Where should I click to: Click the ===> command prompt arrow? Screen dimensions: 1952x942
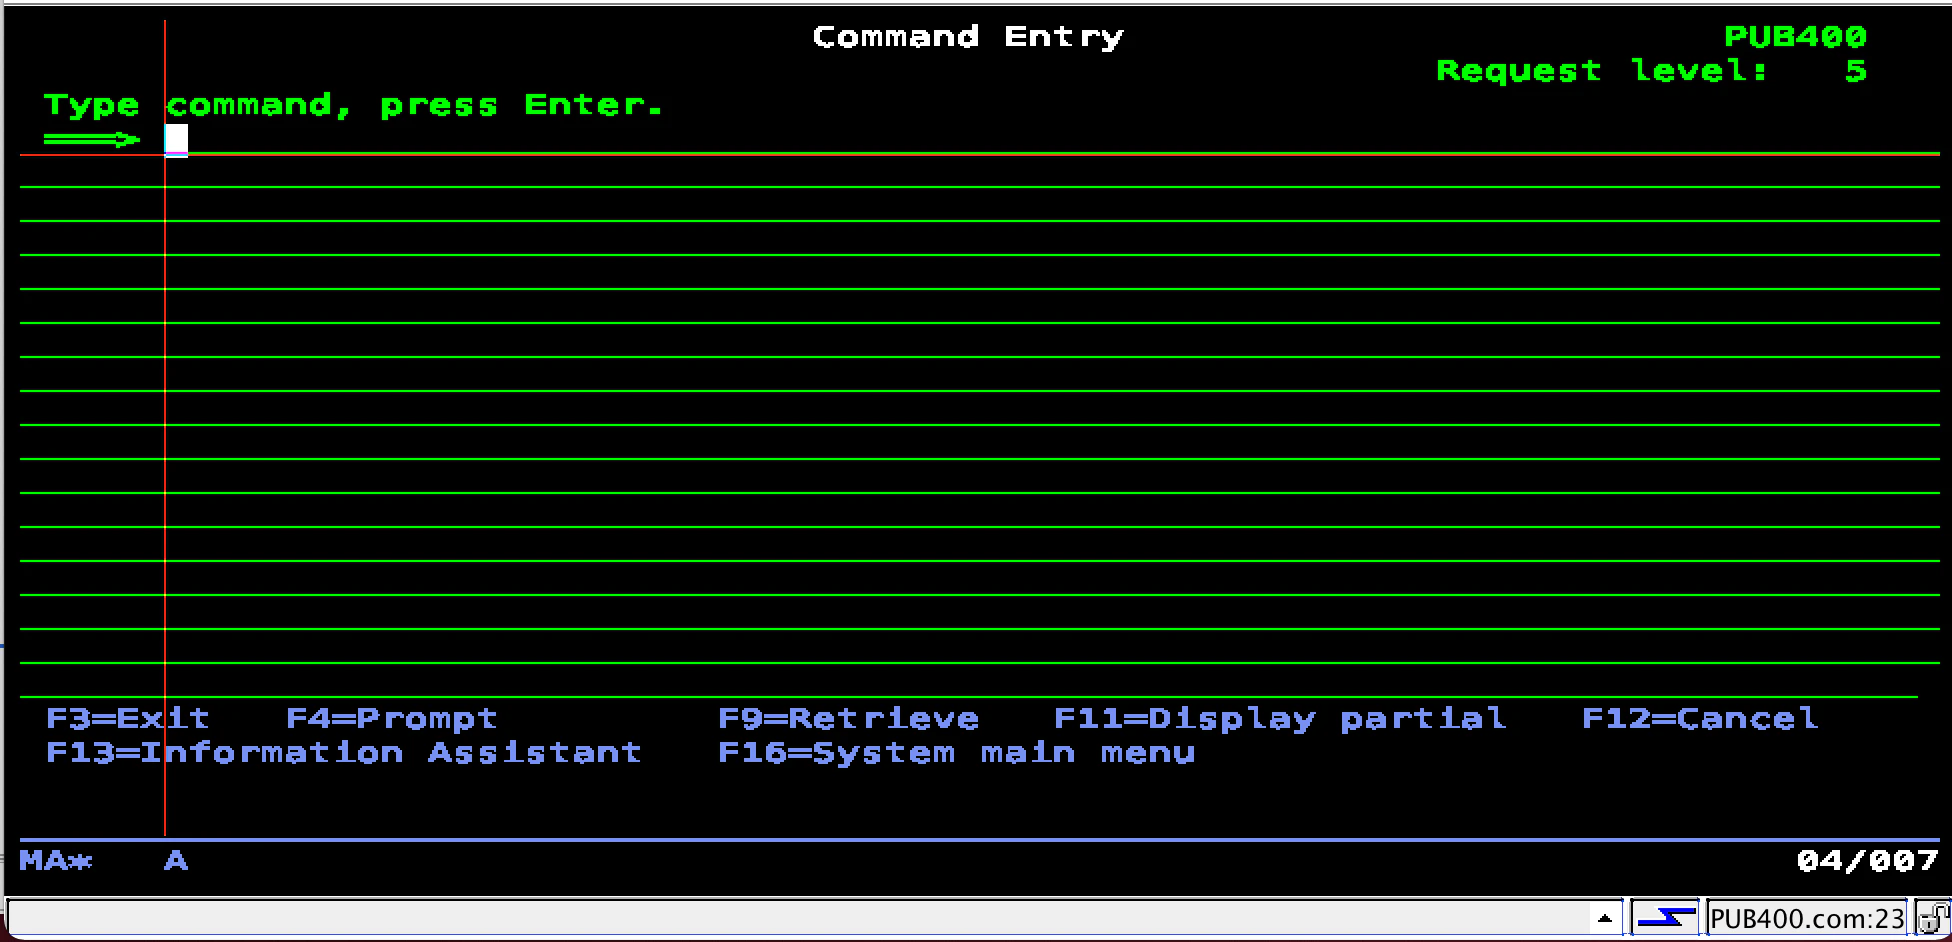coord(92,139)
